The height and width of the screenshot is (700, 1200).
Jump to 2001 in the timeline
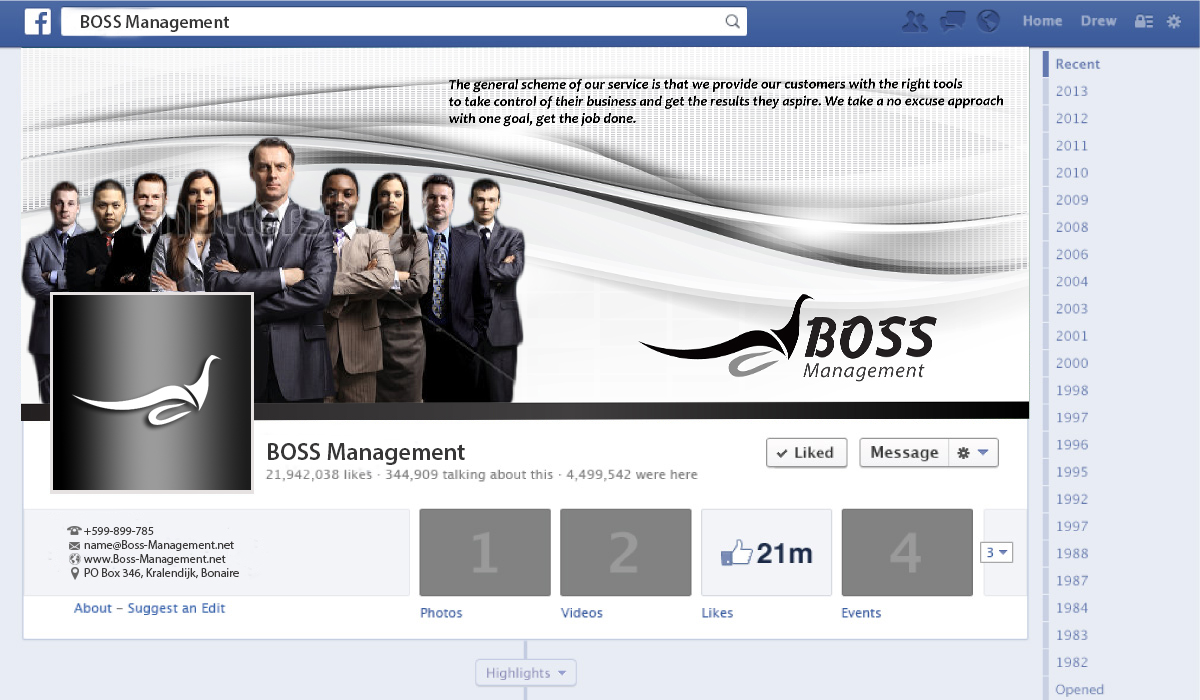1072,336
